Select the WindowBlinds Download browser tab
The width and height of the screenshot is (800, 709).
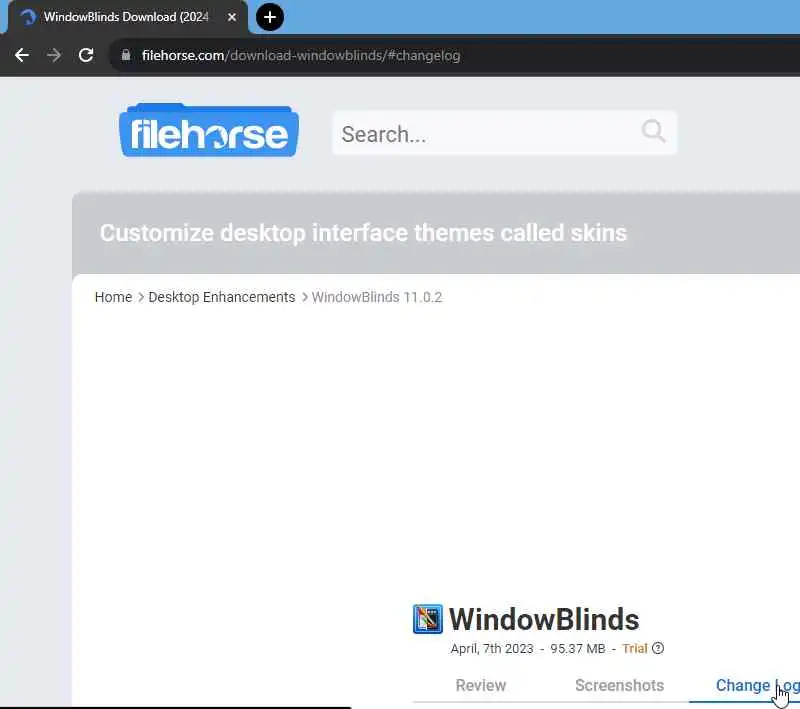click(x=126, y=17)
